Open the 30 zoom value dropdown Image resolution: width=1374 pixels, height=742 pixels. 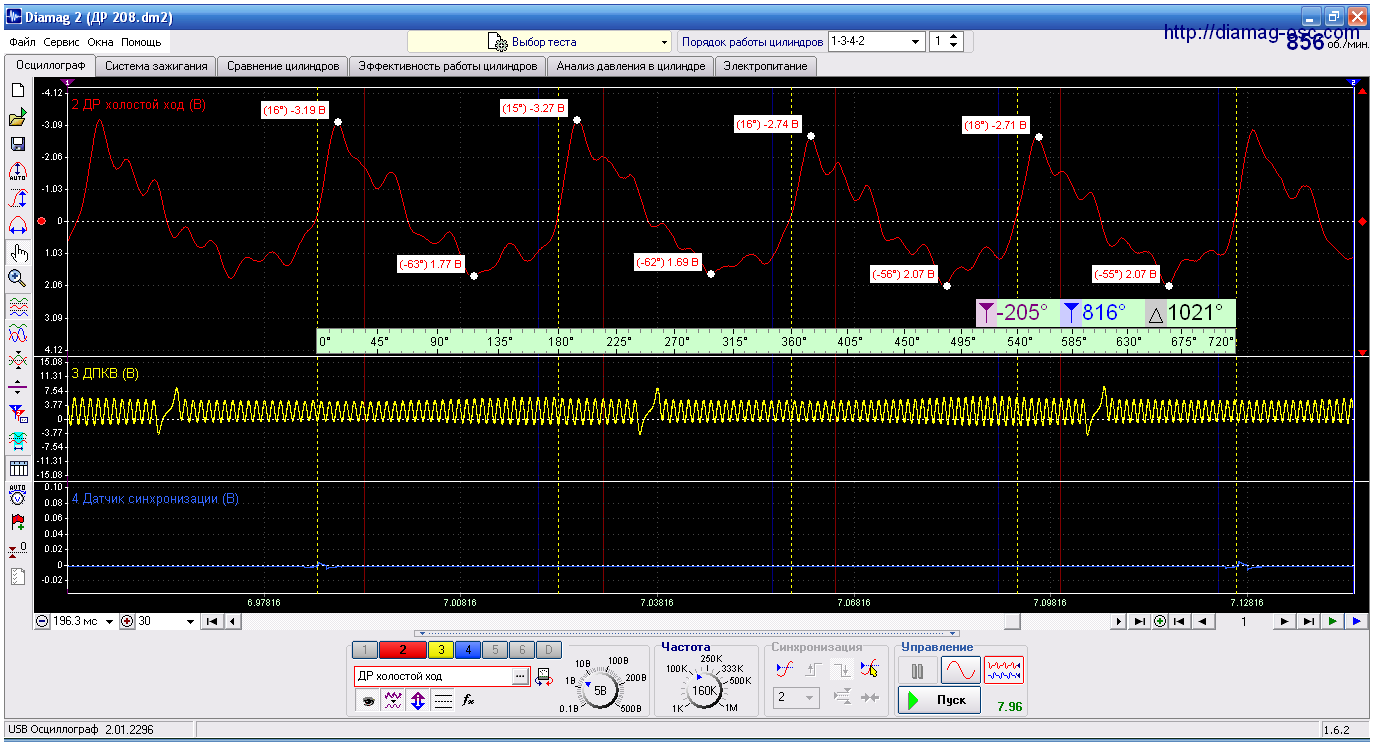(x=190, y=621)
